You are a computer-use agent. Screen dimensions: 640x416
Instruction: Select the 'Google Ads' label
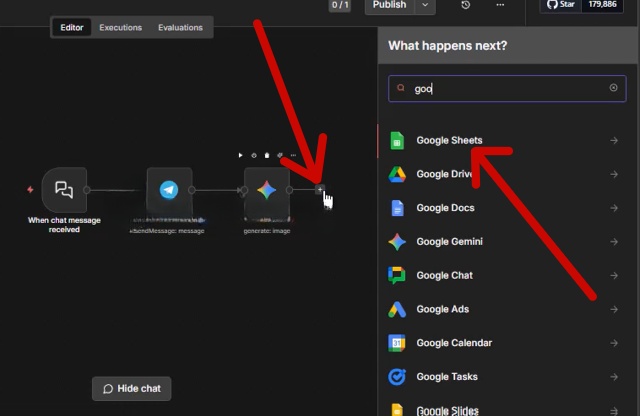[x=442, y=309]
